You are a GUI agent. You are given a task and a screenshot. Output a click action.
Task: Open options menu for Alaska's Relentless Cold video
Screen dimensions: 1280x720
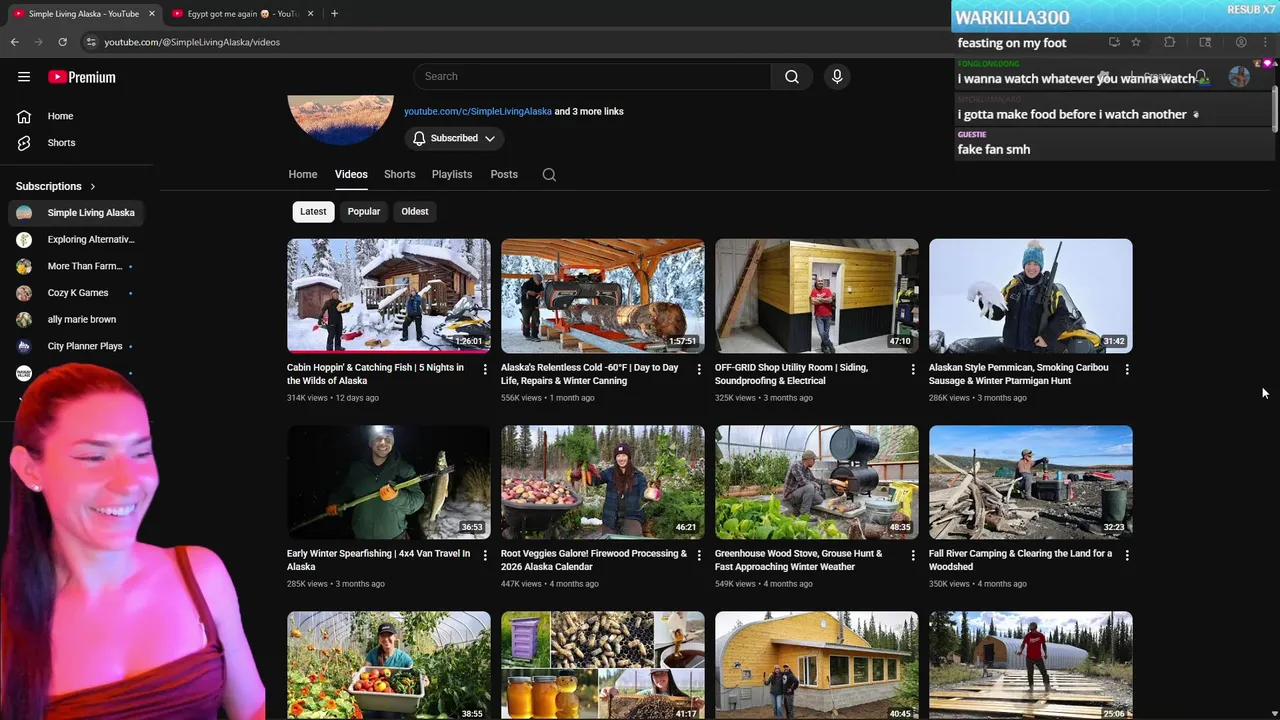coord(699,369)
